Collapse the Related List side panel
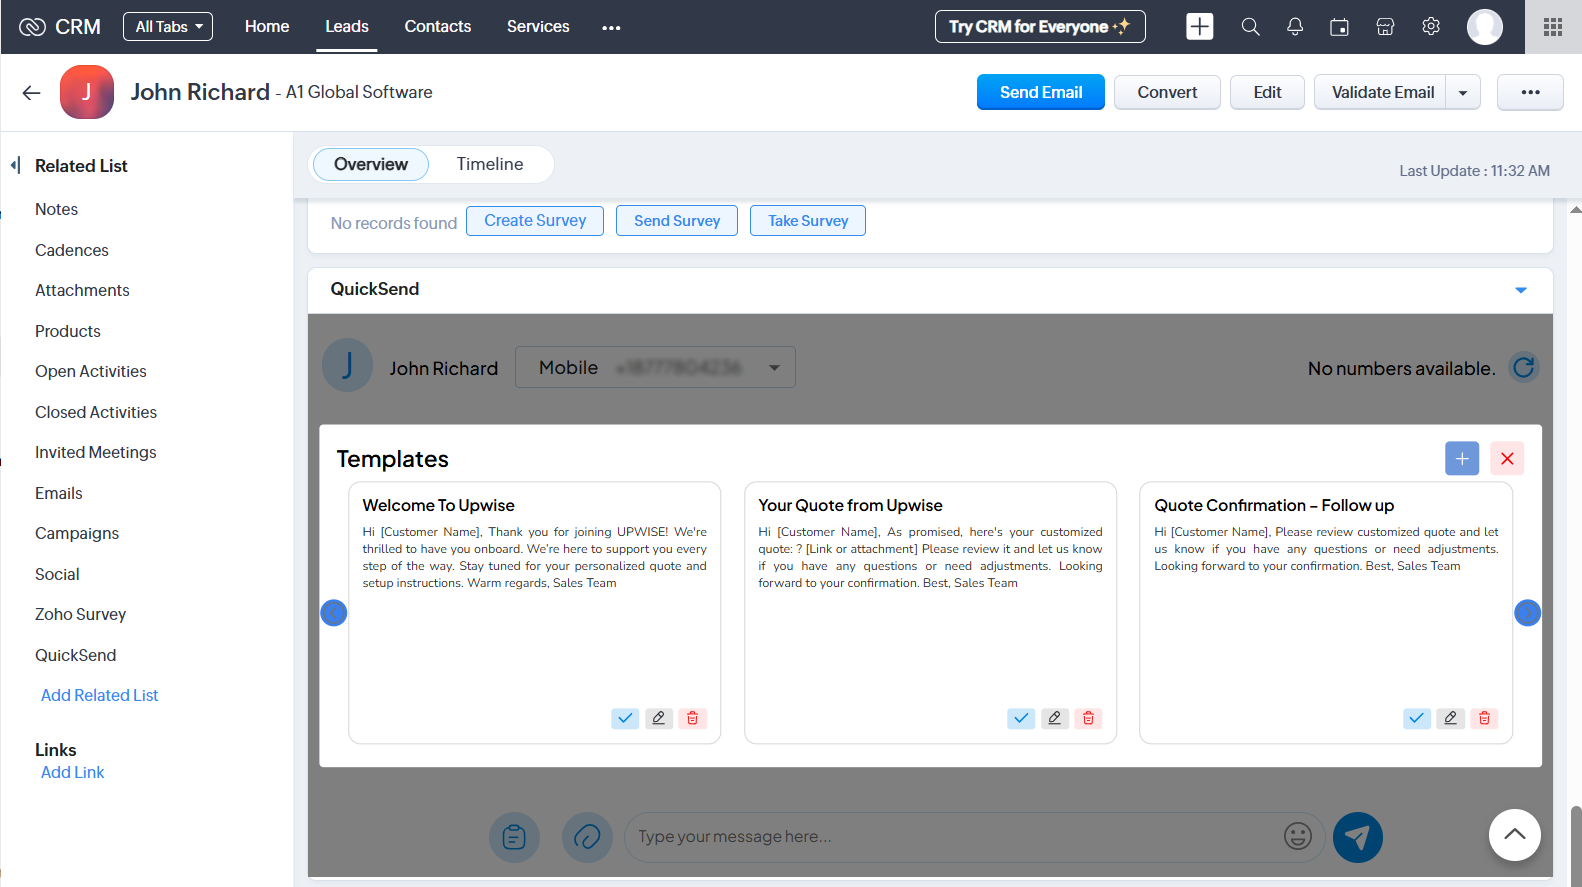 pos(15,165)
